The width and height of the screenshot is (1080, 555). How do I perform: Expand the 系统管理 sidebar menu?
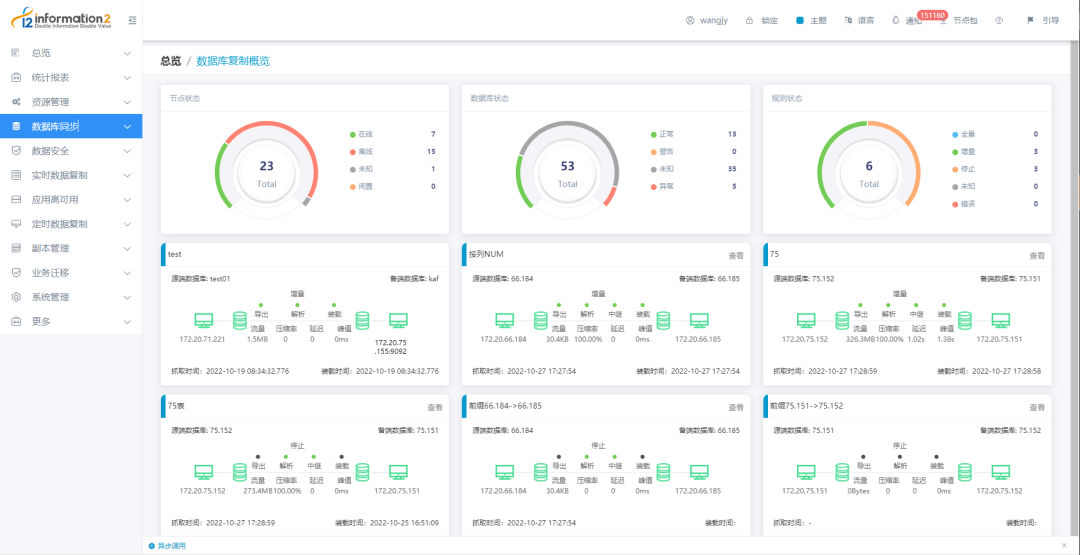pyautogui.click(x=71, y=297)
